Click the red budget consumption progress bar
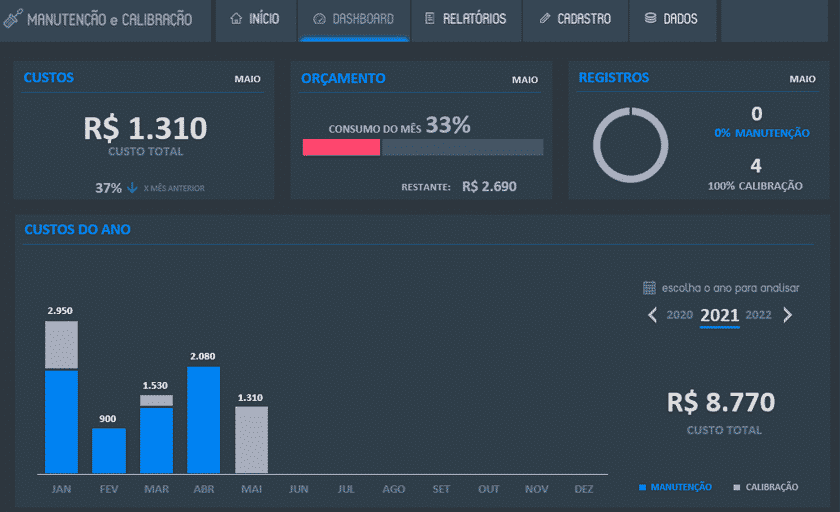This screenshot has height=512, width=840. [x=341, y=147]
